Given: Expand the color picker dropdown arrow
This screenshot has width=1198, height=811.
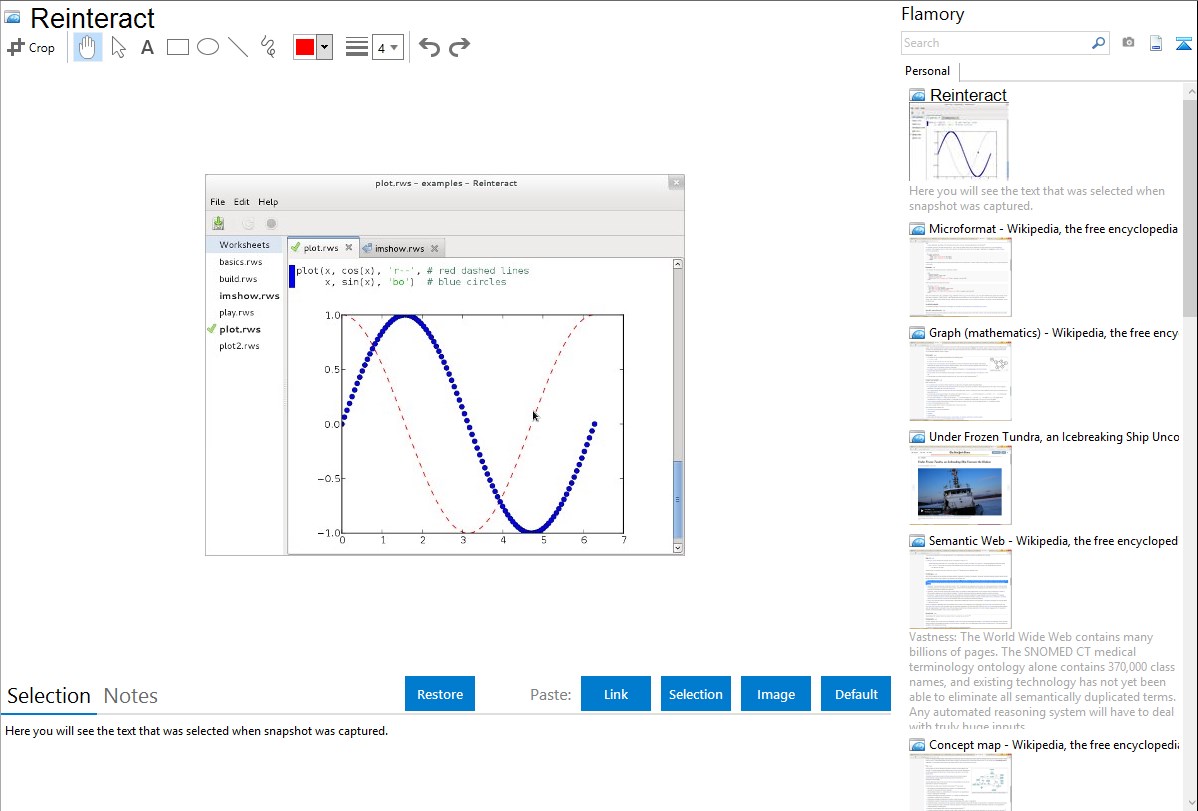Looking at the screenshot, I should click(325, 47).
